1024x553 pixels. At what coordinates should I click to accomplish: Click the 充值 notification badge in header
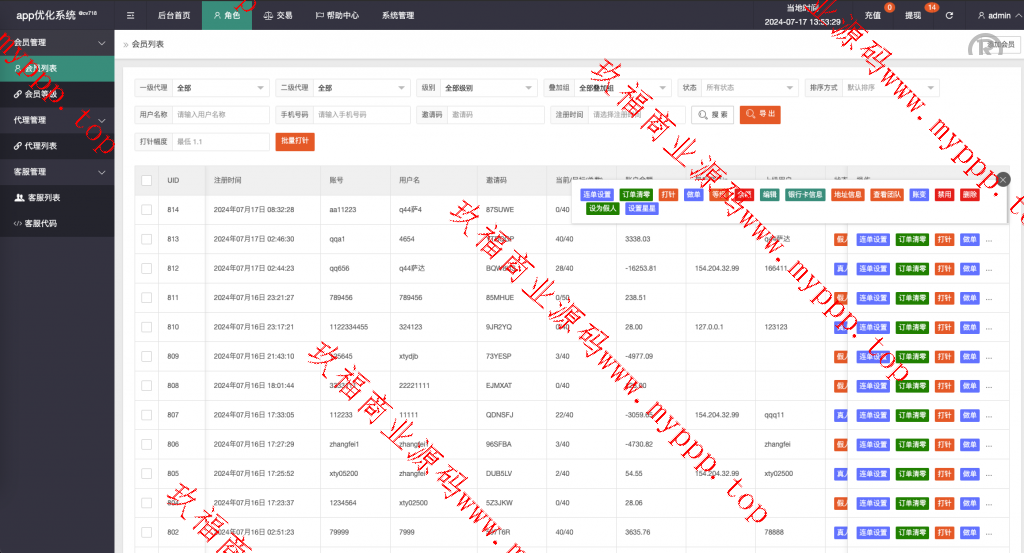click(889, 9)
